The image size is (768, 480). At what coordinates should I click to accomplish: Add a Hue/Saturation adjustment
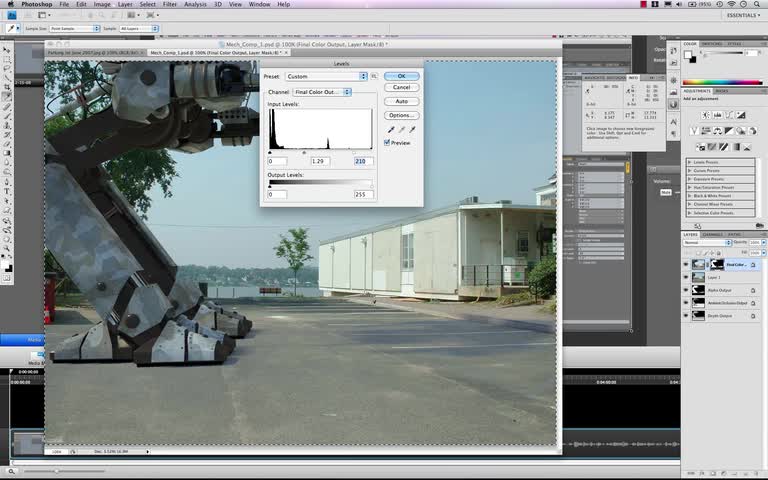point(706,131)
